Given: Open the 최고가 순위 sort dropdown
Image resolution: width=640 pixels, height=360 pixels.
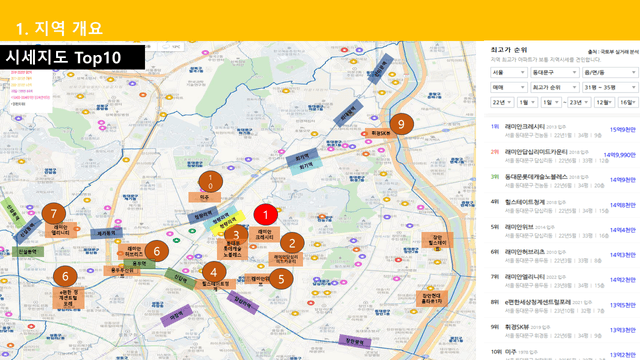Looking at the screenshot, I should pos(555,87).
